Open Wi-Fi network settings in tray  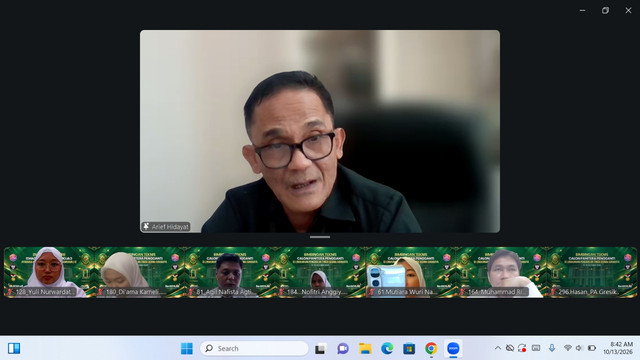567,348
